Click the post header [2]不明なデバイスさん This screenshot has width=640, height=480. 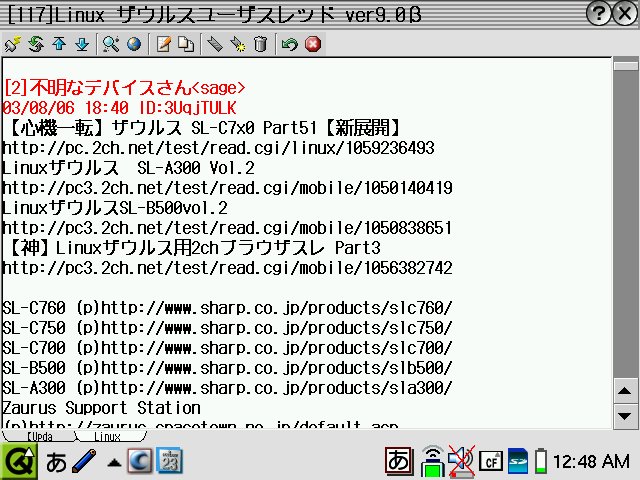pos(97,87)
